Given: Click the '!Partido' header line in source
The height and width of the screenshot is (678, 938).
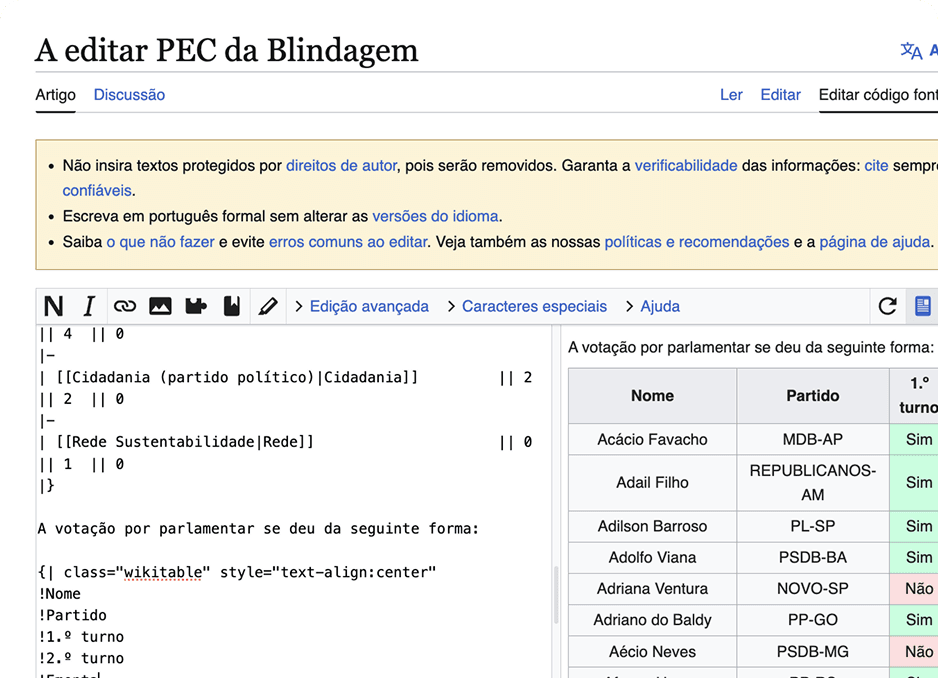Looking at the screenshot, I should 72,616.
